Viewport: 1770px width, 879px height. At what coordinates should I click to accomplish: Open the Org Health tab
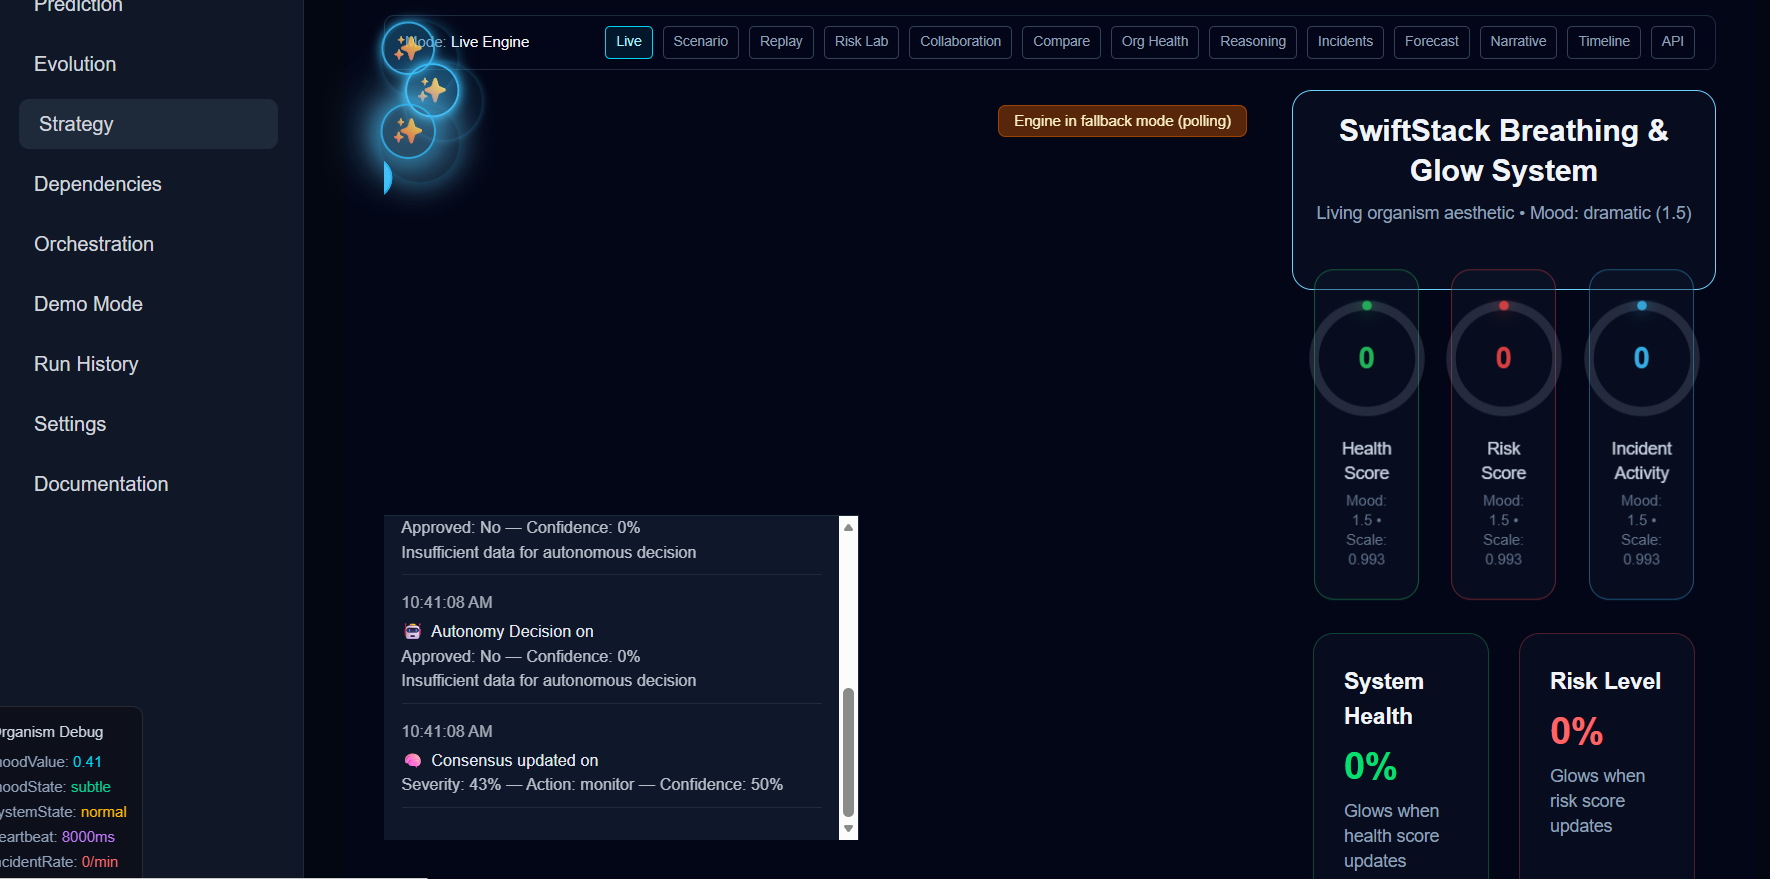1155,42
